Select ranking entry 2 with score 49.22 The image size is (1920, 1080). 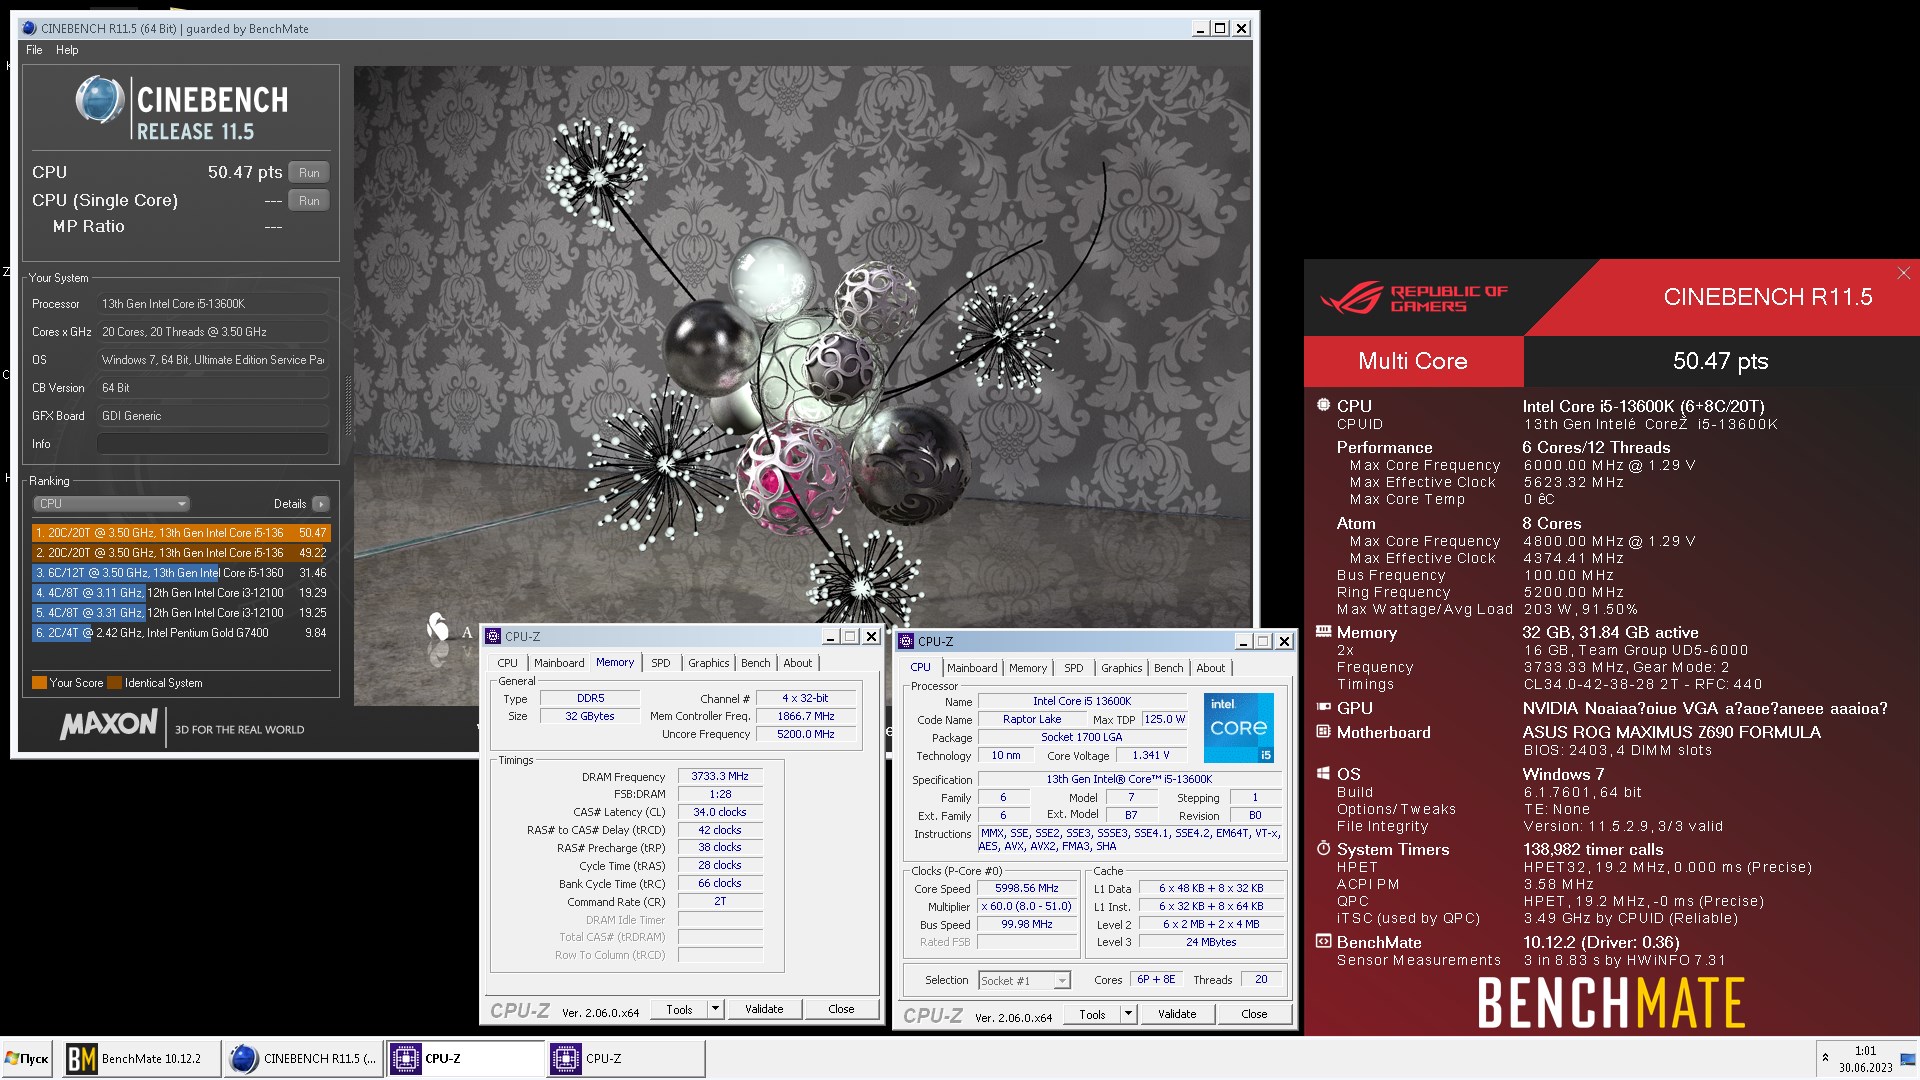(180, 553)
